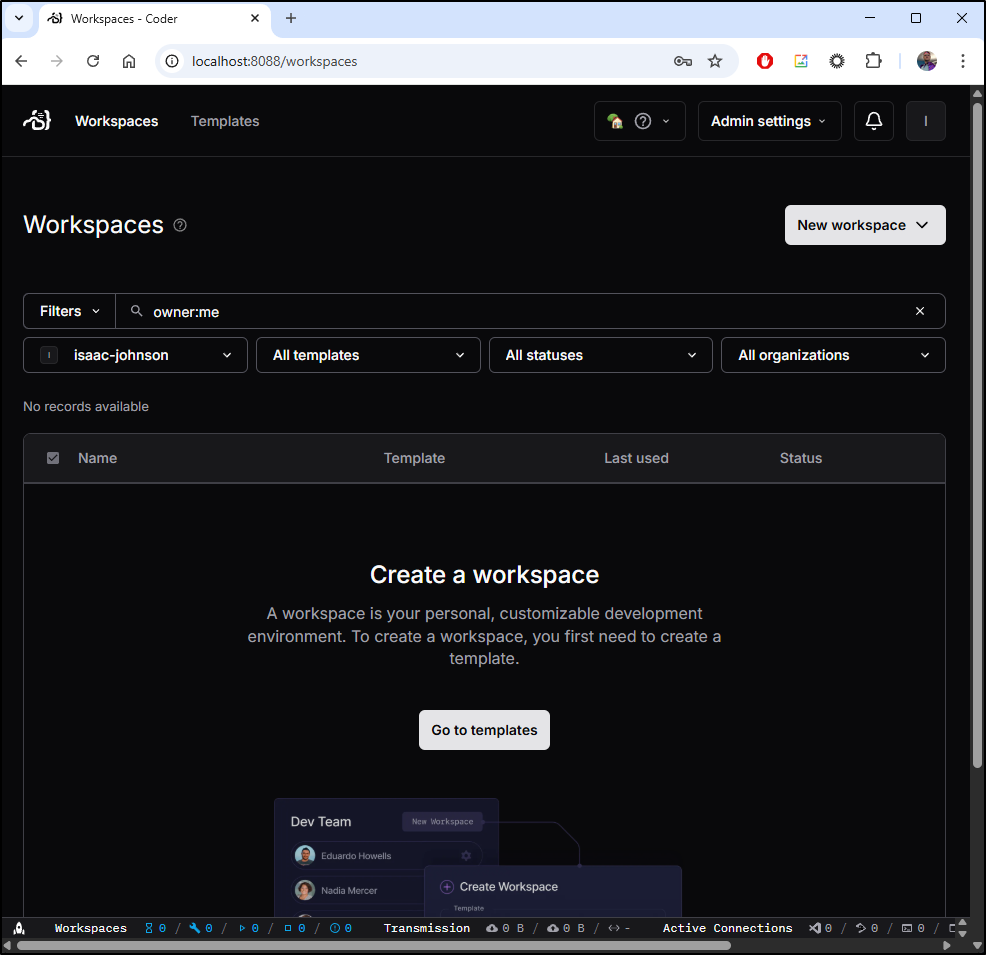This screenshot has width=986, height=955.
Task: Click the owner:me search field
Action: coord(530,311)
